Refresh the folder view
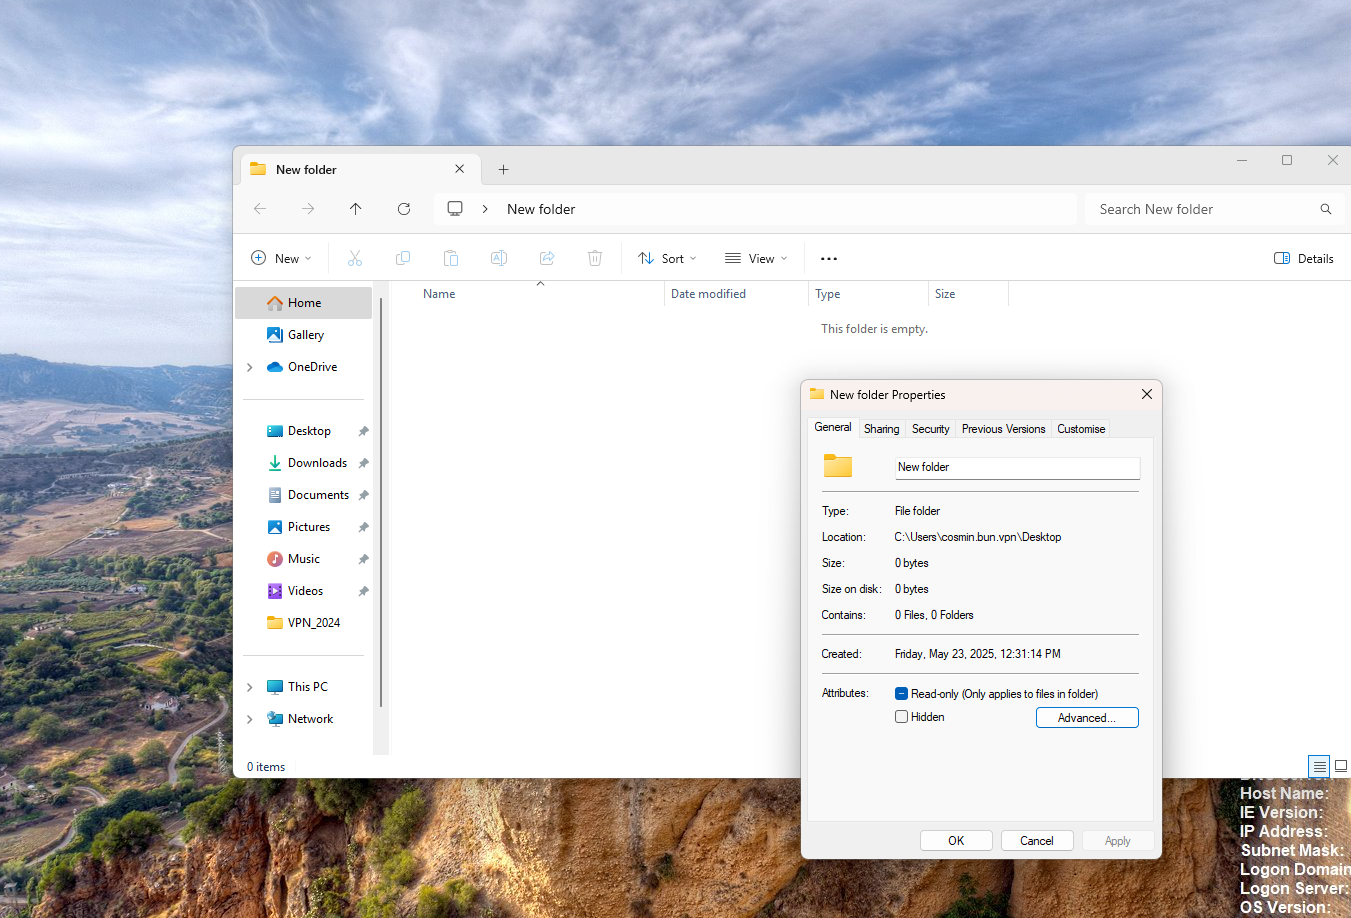The width and height of the screenshot is (1351, 918). (x=404, y=209)
